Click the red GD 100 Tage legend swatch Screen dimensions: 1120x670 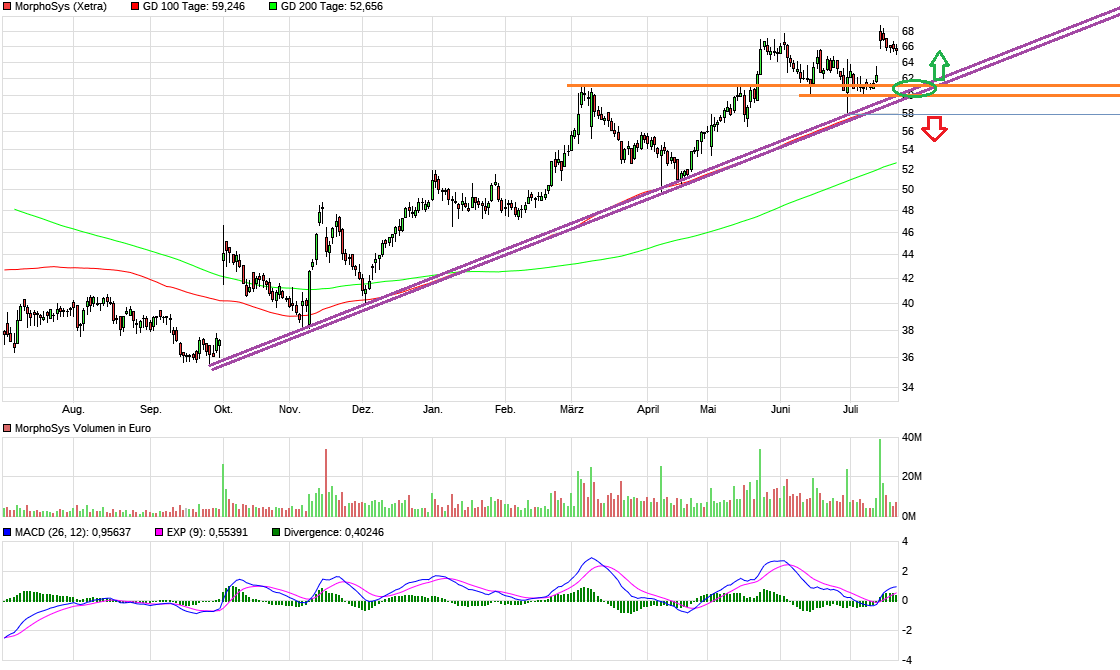point(136,6)
